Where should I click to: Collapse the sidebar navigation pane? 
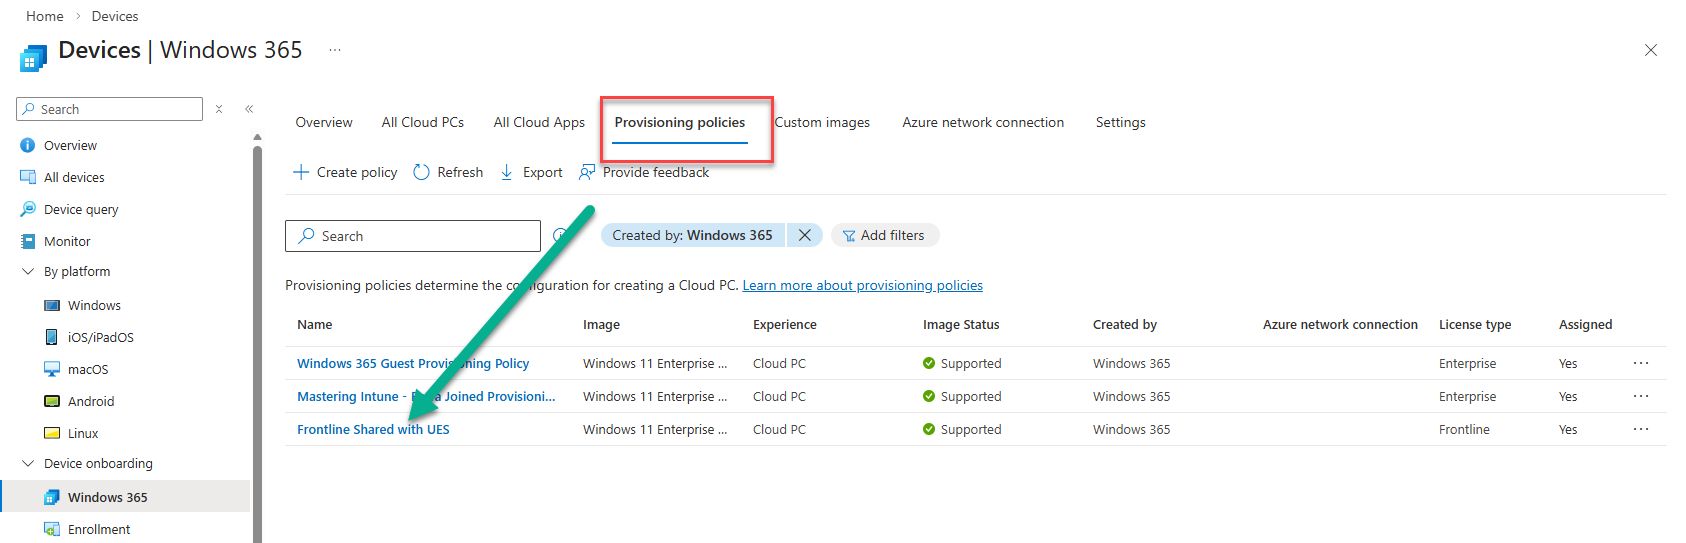tap(249, 109)
